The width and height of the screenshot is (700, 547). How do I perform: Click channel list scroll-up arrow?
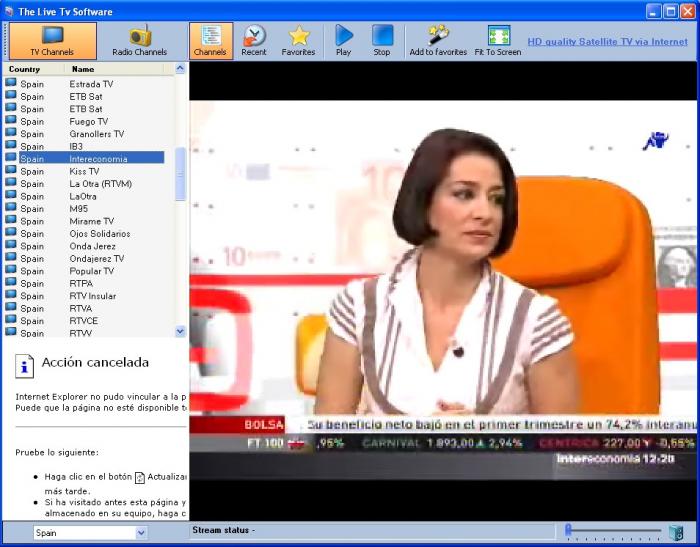tap(180, 69)
